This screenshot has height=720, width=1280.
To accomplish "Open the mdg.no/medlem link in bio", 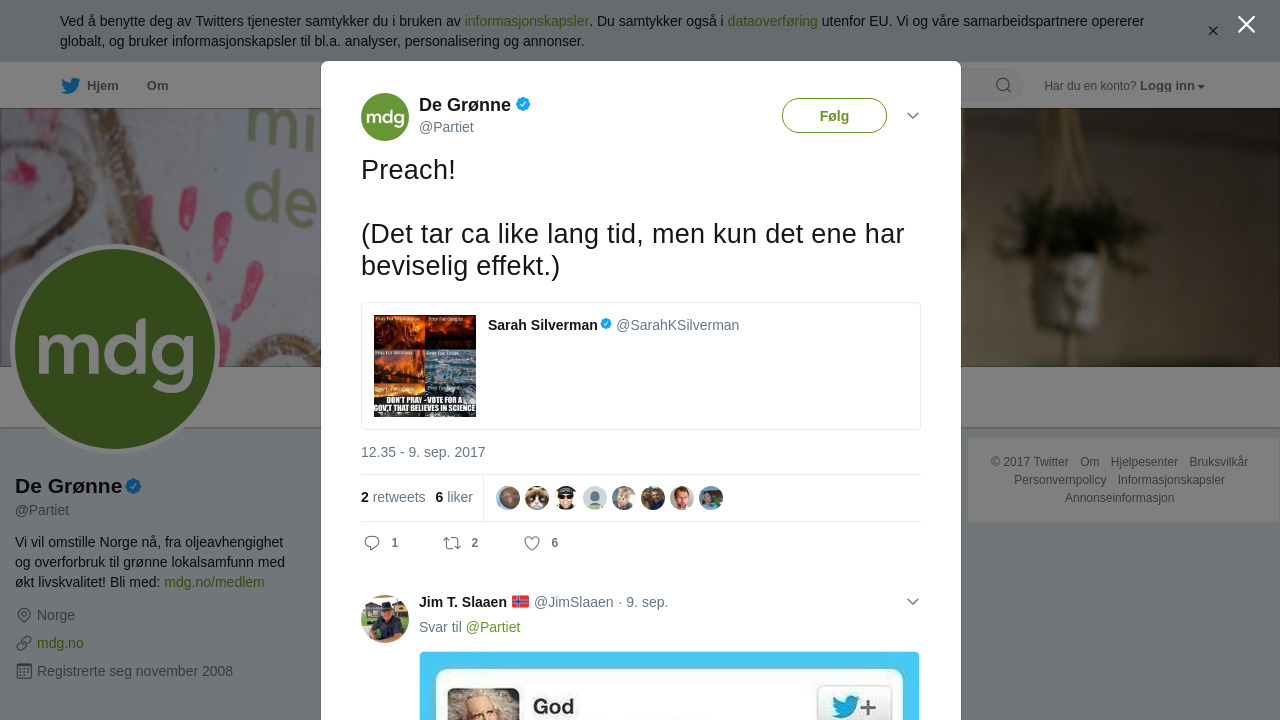I will [214, 582].
